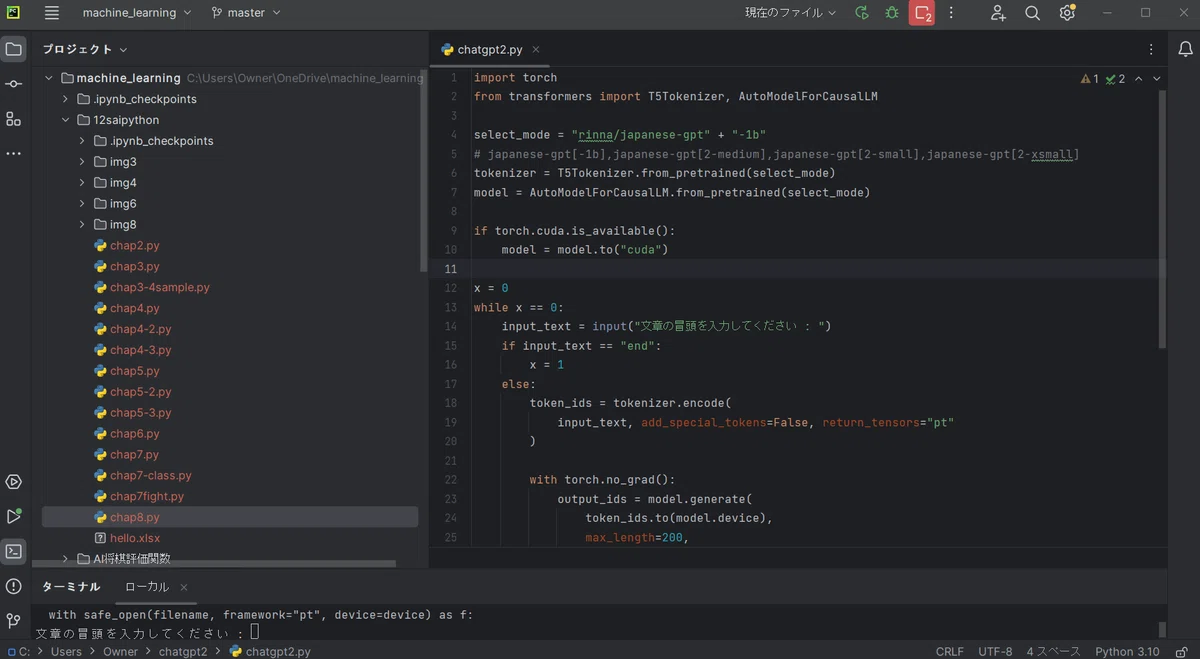Image resolution: width=1200 pixels, height=659 pixels.
Task: Click the Users breadcrumb in status bar
Action: click(66, 651)
